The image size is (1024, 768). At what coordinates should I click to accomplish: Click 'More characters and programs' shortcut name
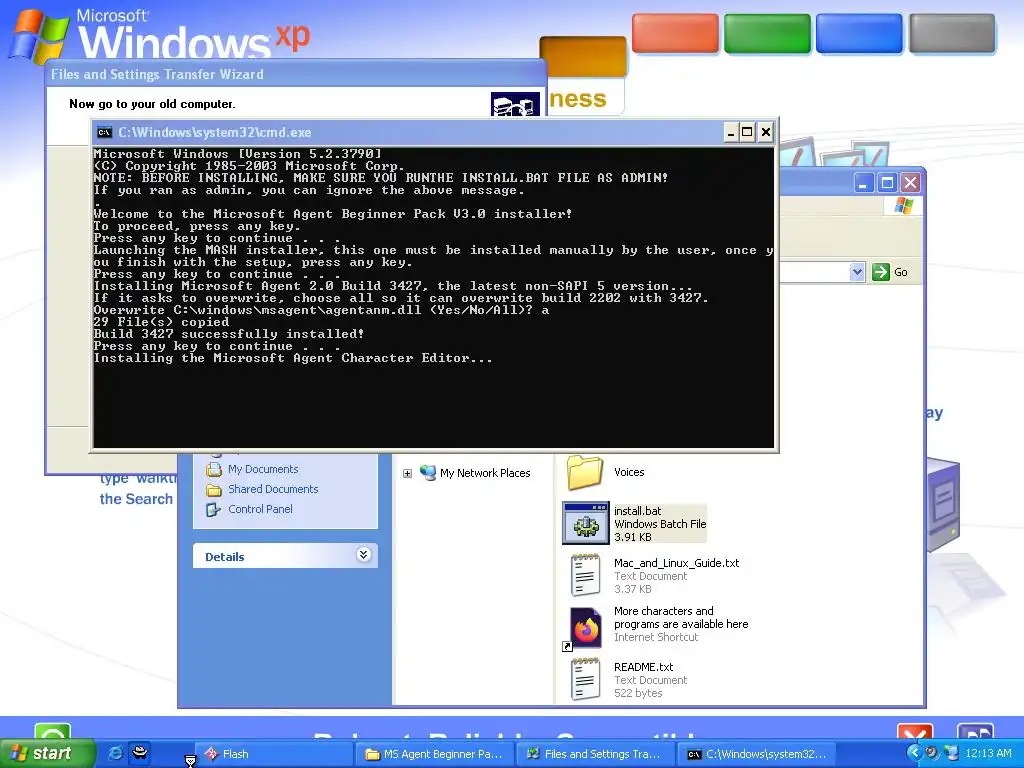pos(681,618)
